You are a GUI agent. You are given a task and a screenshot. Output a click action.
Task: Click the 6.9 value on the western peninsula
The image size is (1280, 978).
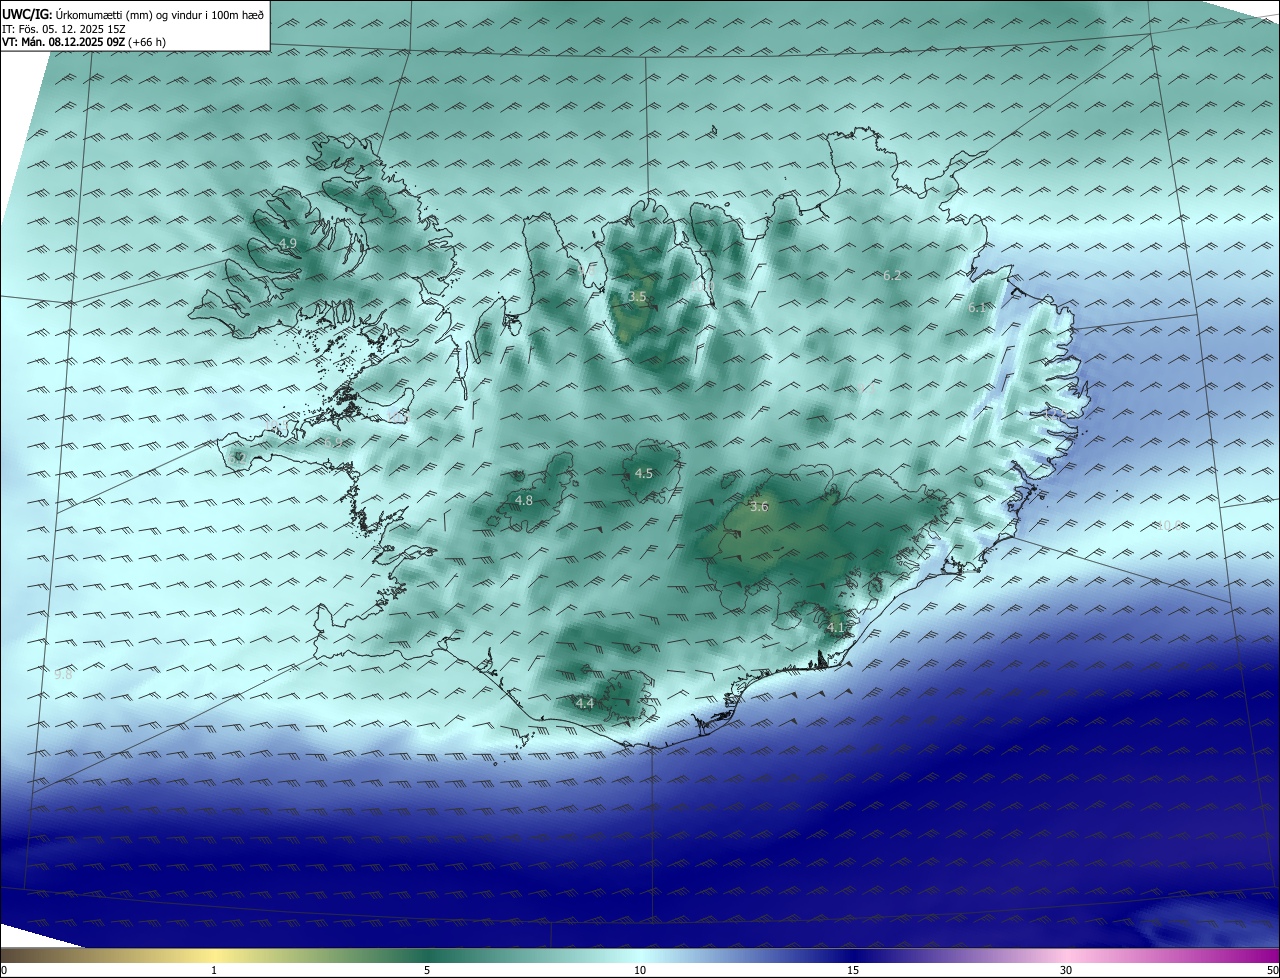click(x=332, y=442)
